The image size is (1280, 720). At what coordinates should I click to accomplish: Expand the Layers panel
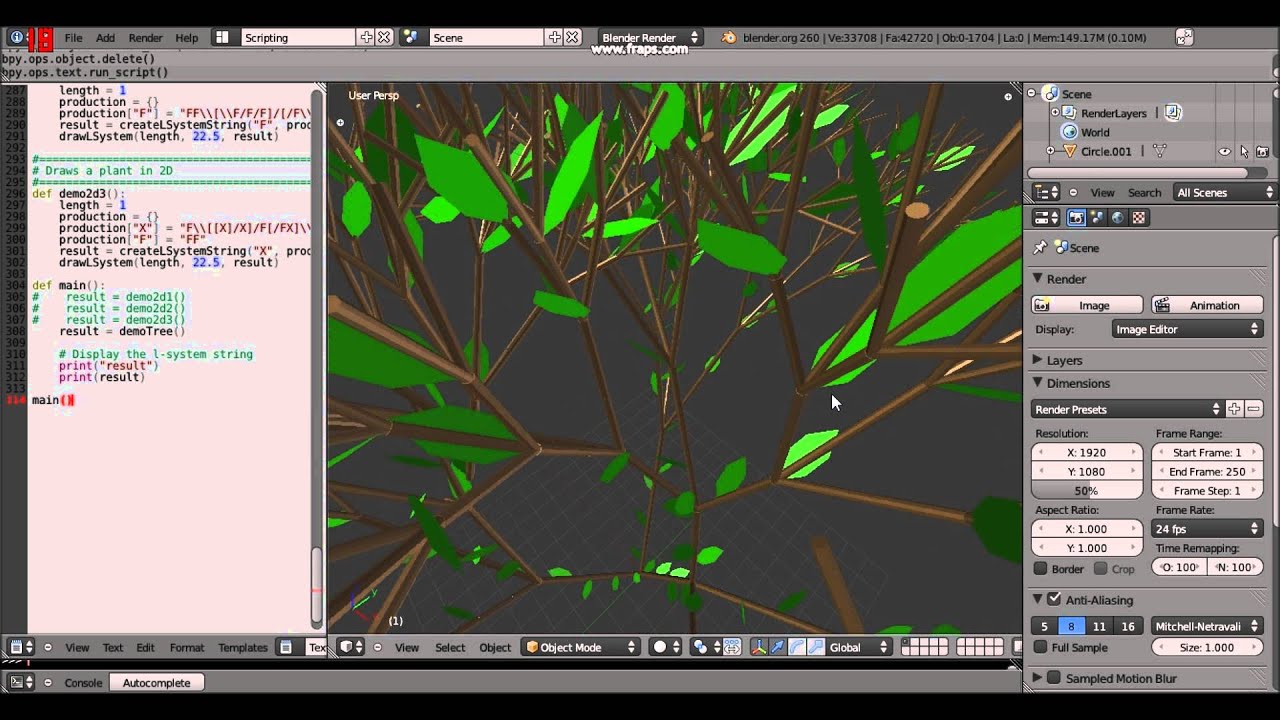(x=1064, y=360)
